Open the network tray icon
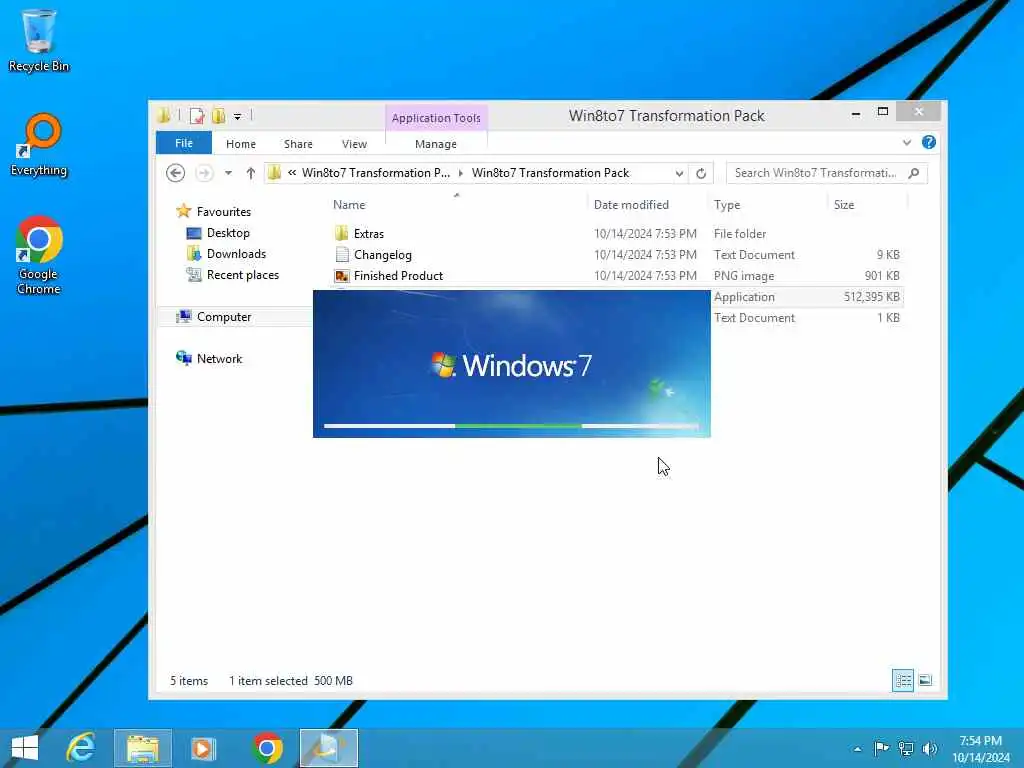Viewport: 1024px width, 768px height. [906, 749]
